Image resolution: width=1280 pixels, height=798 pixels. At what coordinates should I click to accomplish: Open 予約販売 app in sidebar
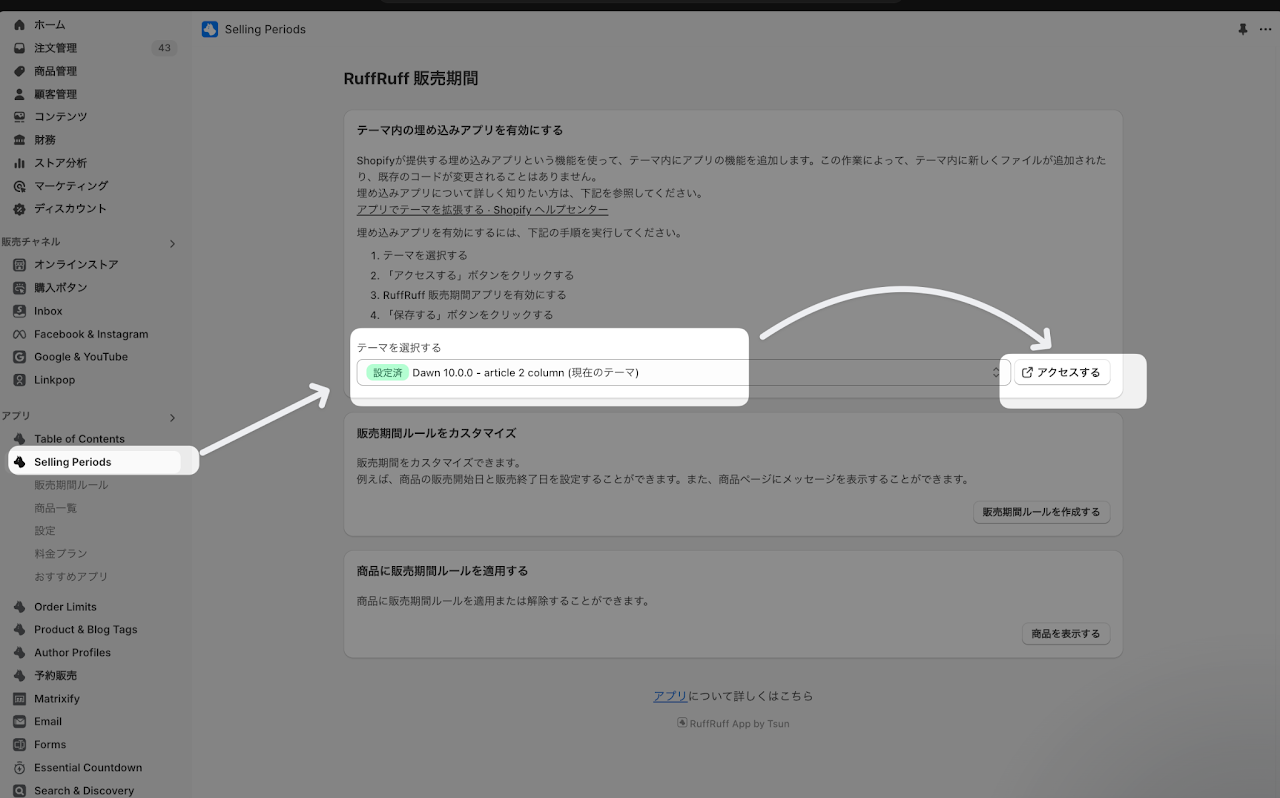pos(55,676)
